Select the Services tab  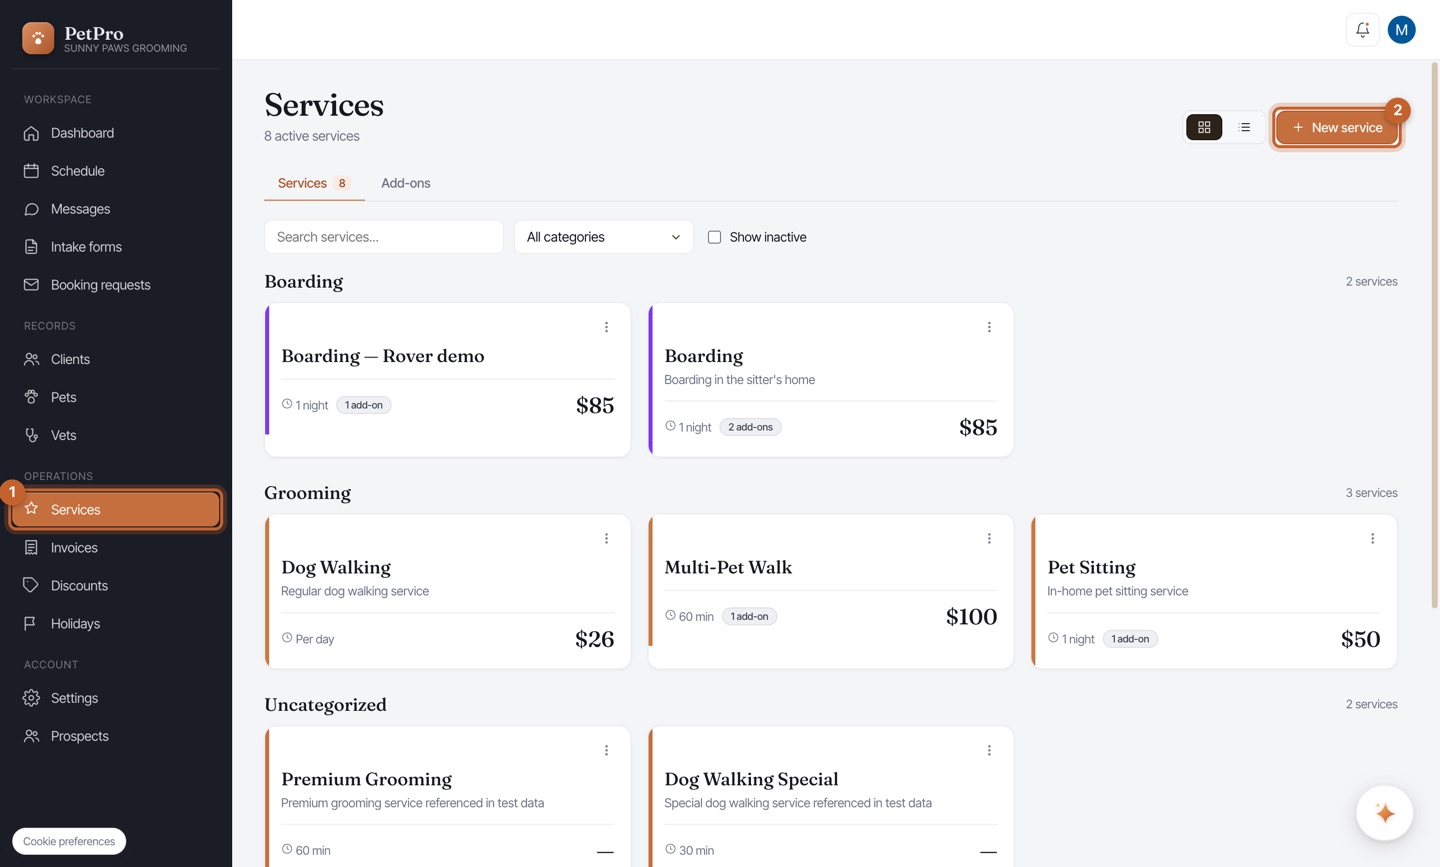point(314,183)
